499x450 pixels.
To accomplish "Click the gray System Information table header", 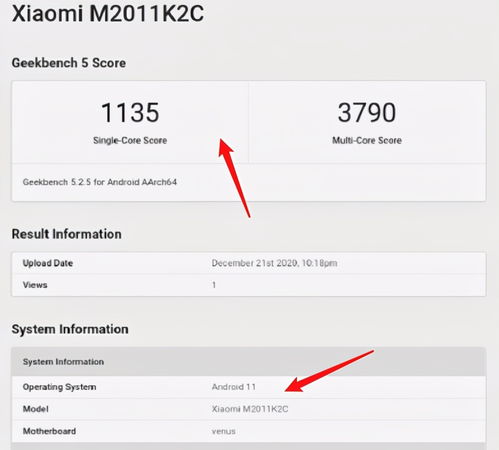I will [249, 362].
